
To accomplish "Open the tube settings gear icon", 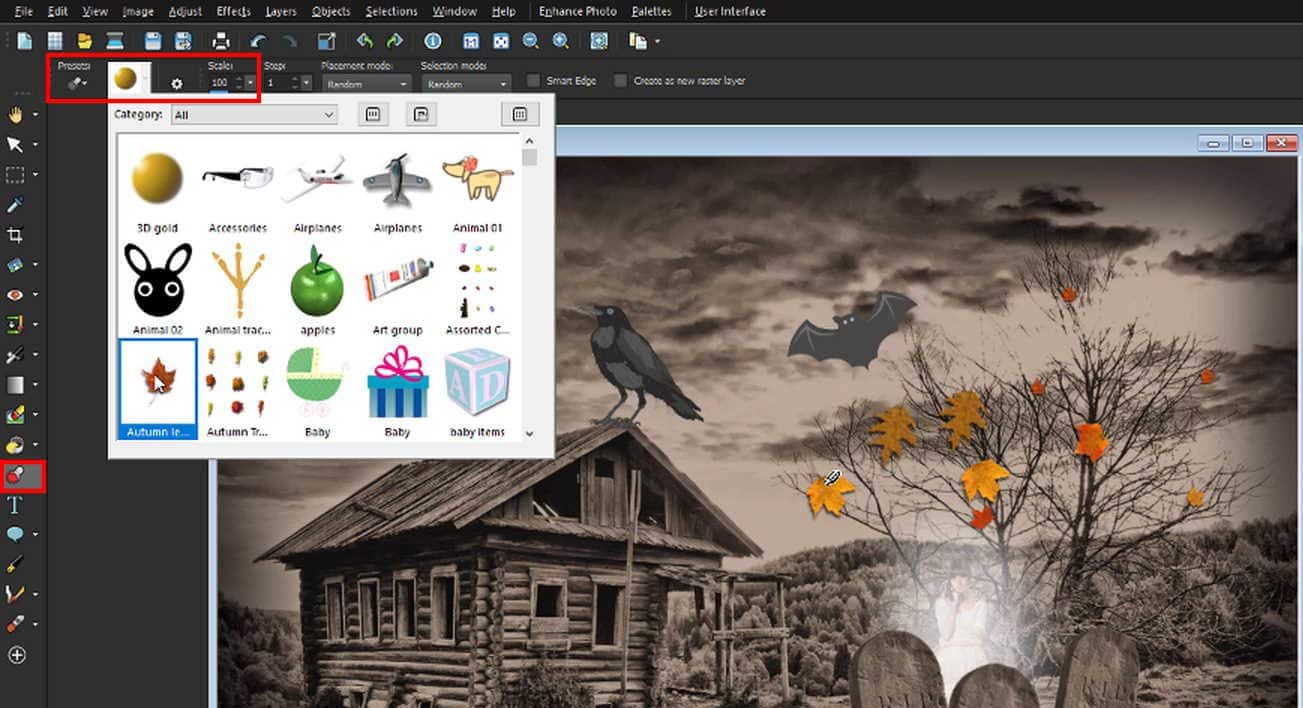I will coord(176,84).
